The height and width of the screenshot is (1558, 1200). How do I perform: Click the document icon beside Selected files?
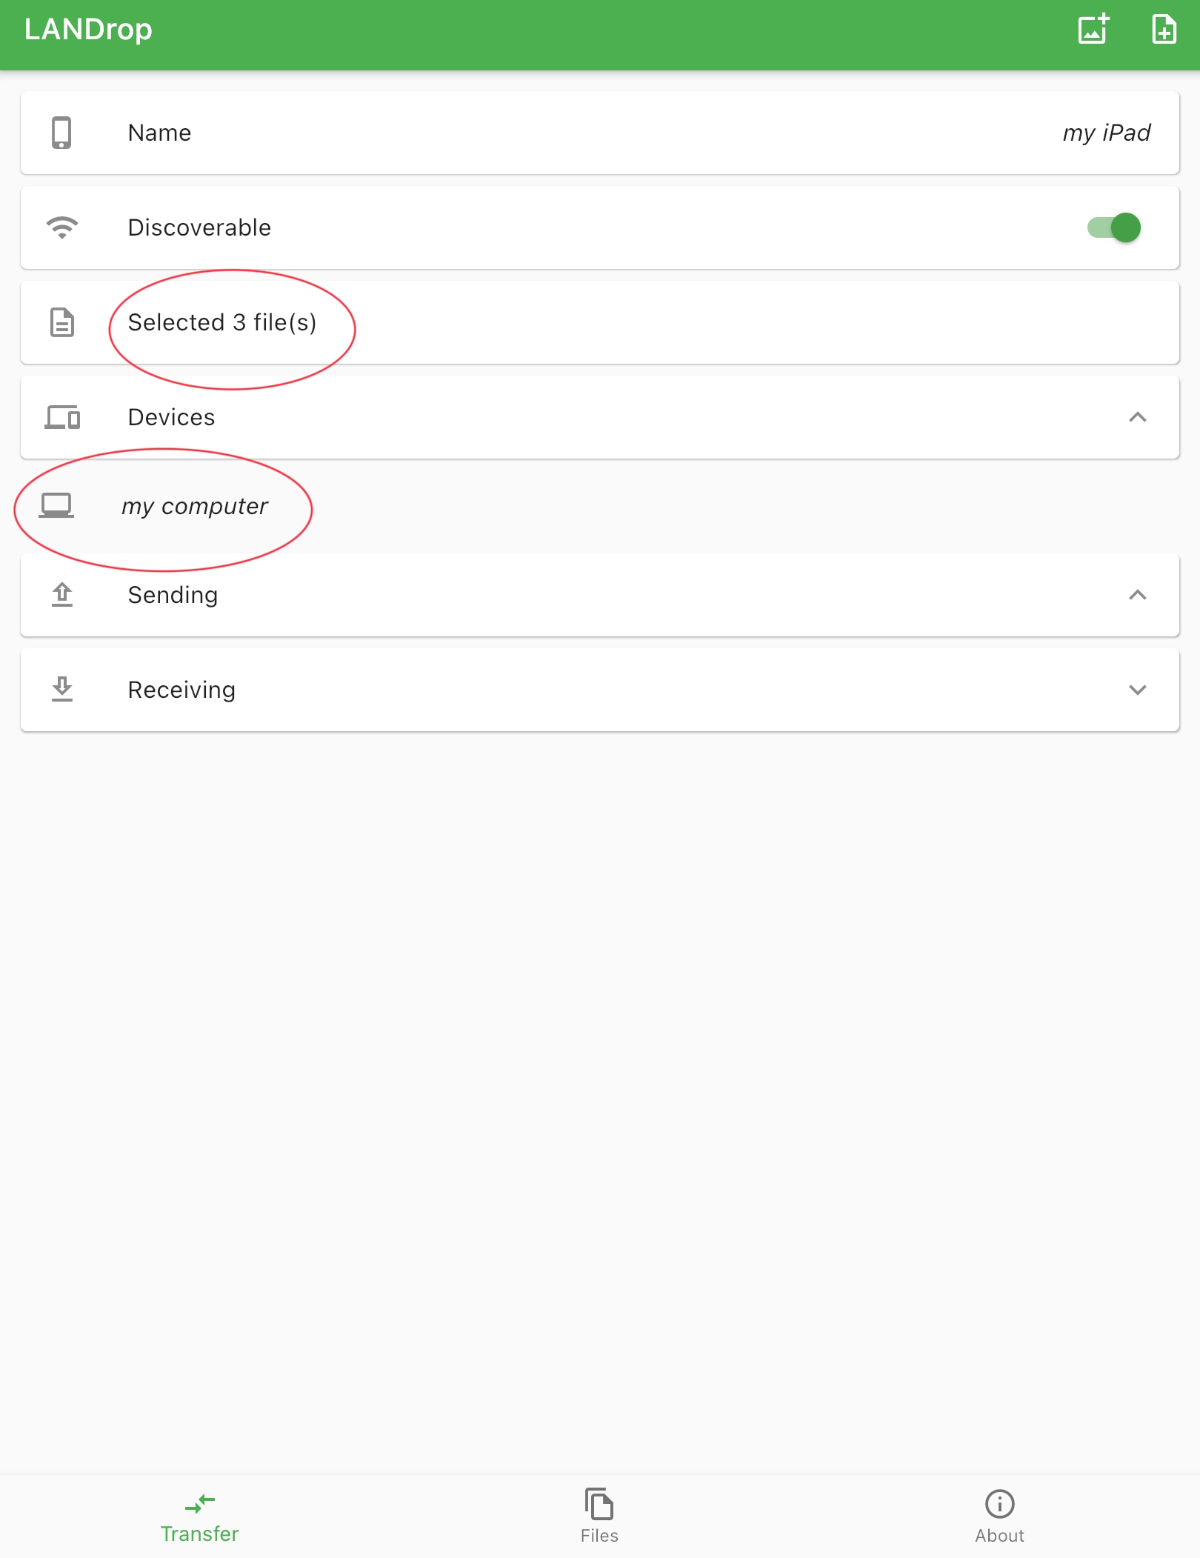coord(62,322)
